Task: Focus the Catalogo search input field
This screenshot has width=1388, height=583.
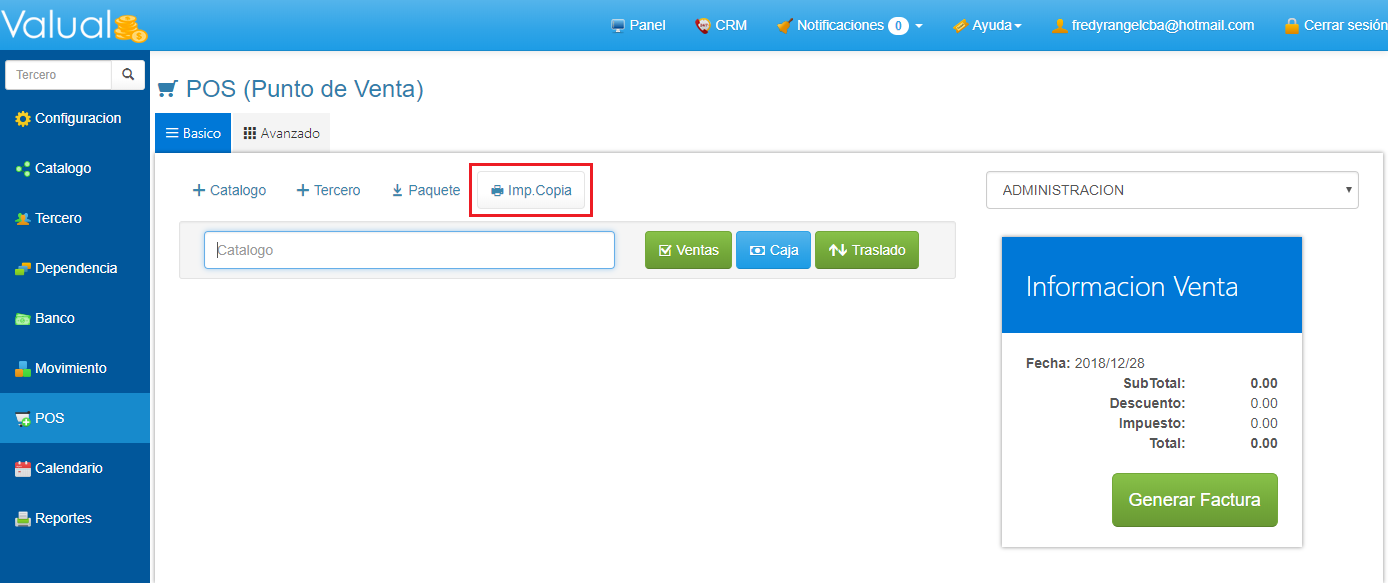Action: coord(409,250)
